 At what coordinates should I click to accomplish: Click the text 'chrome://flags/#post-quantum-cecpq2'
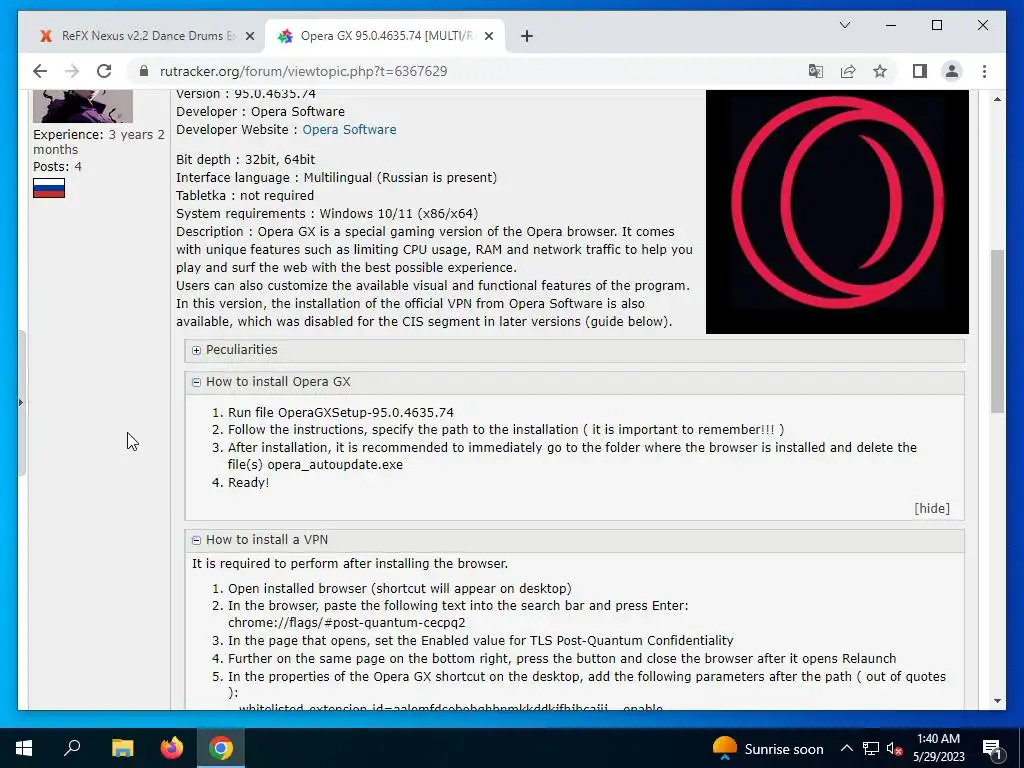[347, 623]
